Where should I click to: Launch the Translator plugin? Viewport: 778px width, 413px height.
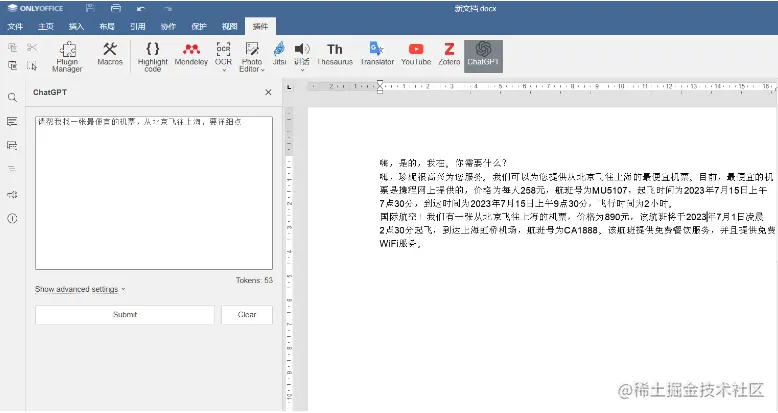click(x=377, y=54)
